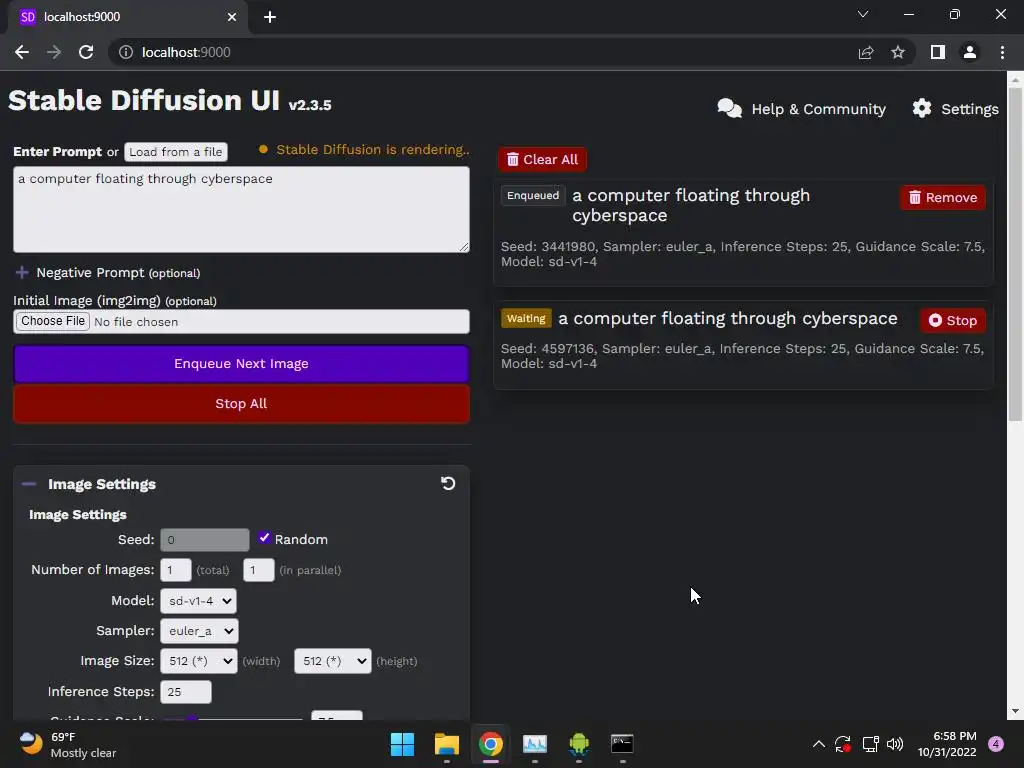
Task: Click the browser back arrow
Action: pyautogui.click(x=22, y=52)
